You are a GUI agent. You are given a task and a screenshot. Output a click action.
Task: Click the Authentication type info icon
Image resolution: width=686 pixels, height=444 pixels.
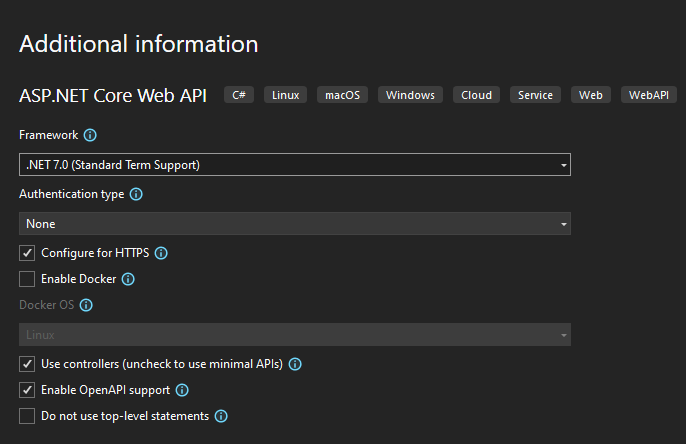pyautogui.click(x=136, y=194)
